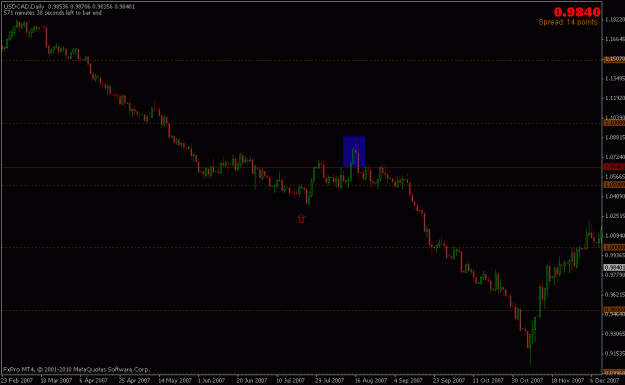Click the '29 Jul 2007' date on time axis
The width and height of the screenshot is (625, 385).
(x=330, y=381)
